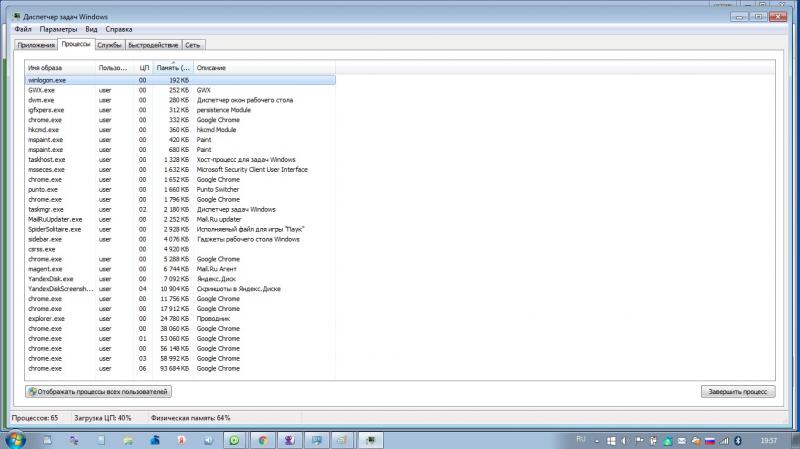Select mspaint.exe using 420 КБ
This screenshot has width=800, height=449.
[x=180, y=140]
